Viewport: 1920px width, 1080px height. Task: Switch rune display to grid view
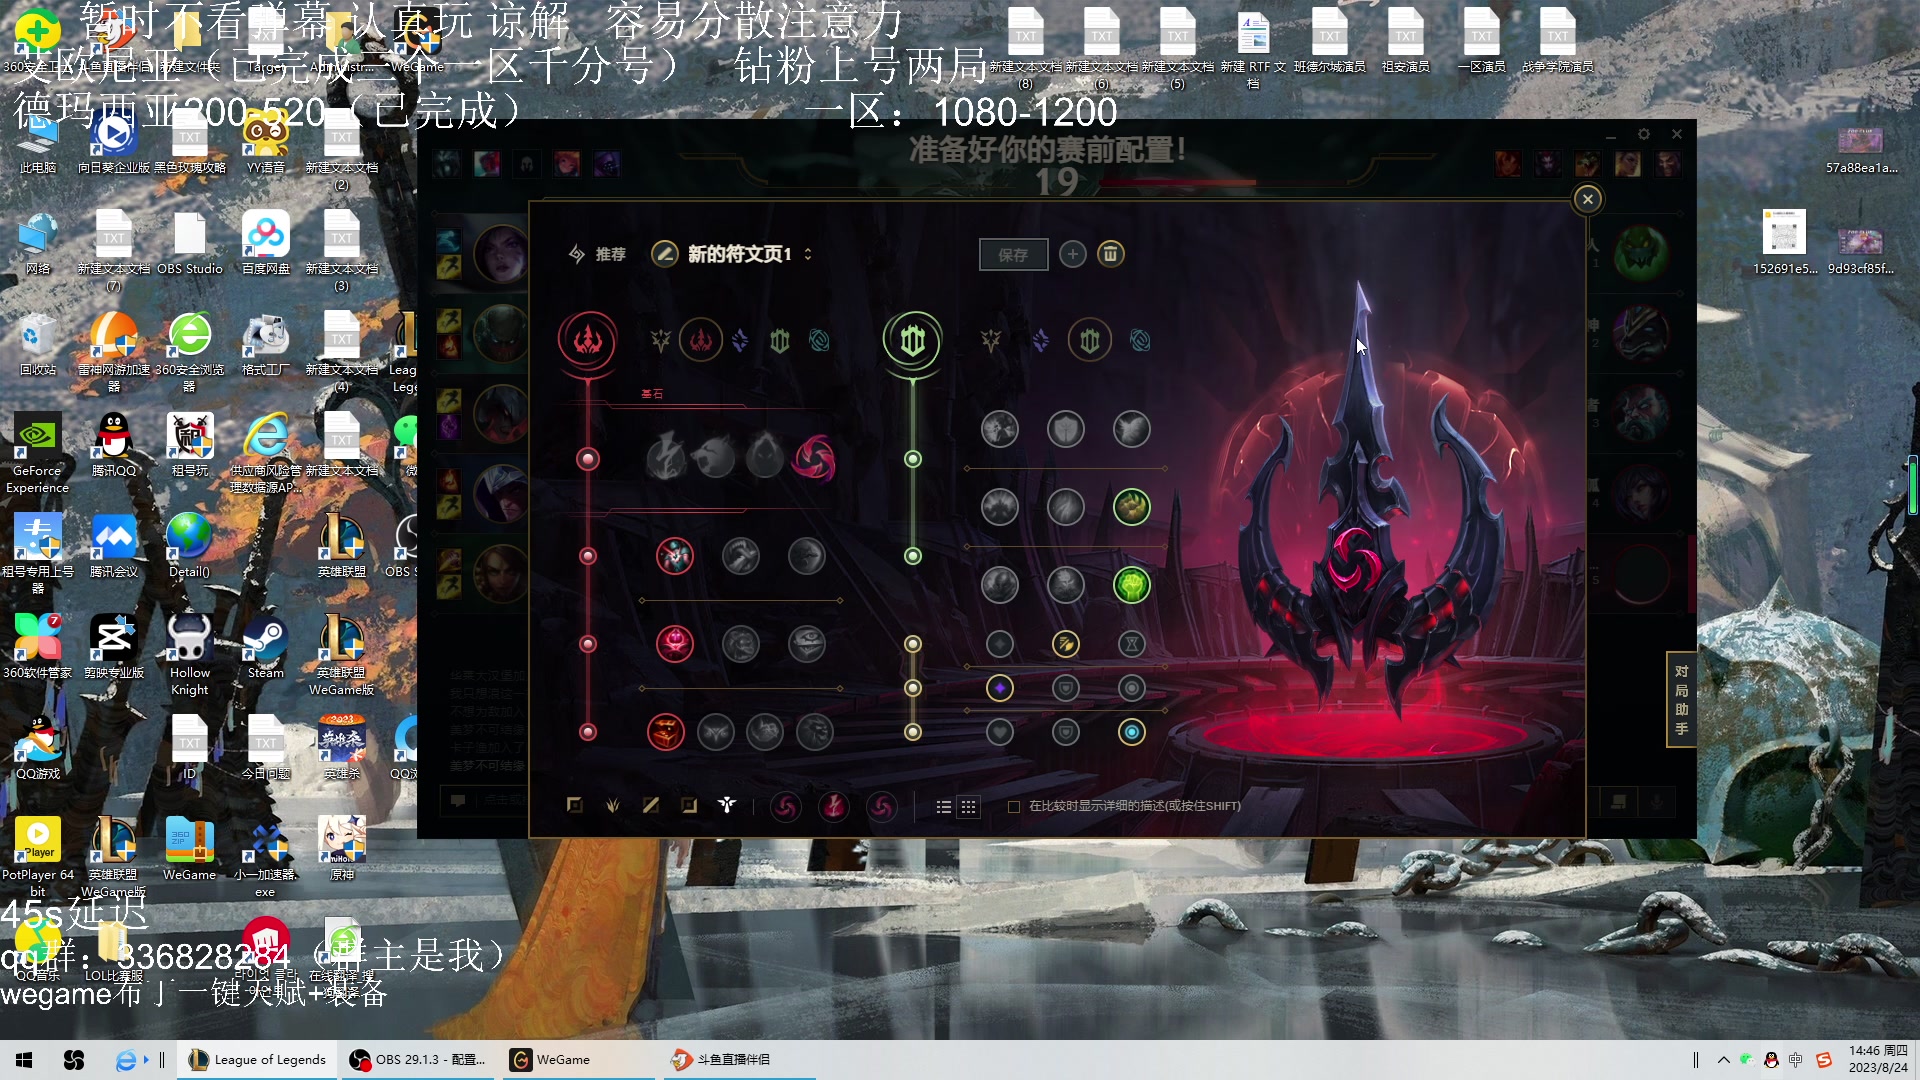point(969,807)
